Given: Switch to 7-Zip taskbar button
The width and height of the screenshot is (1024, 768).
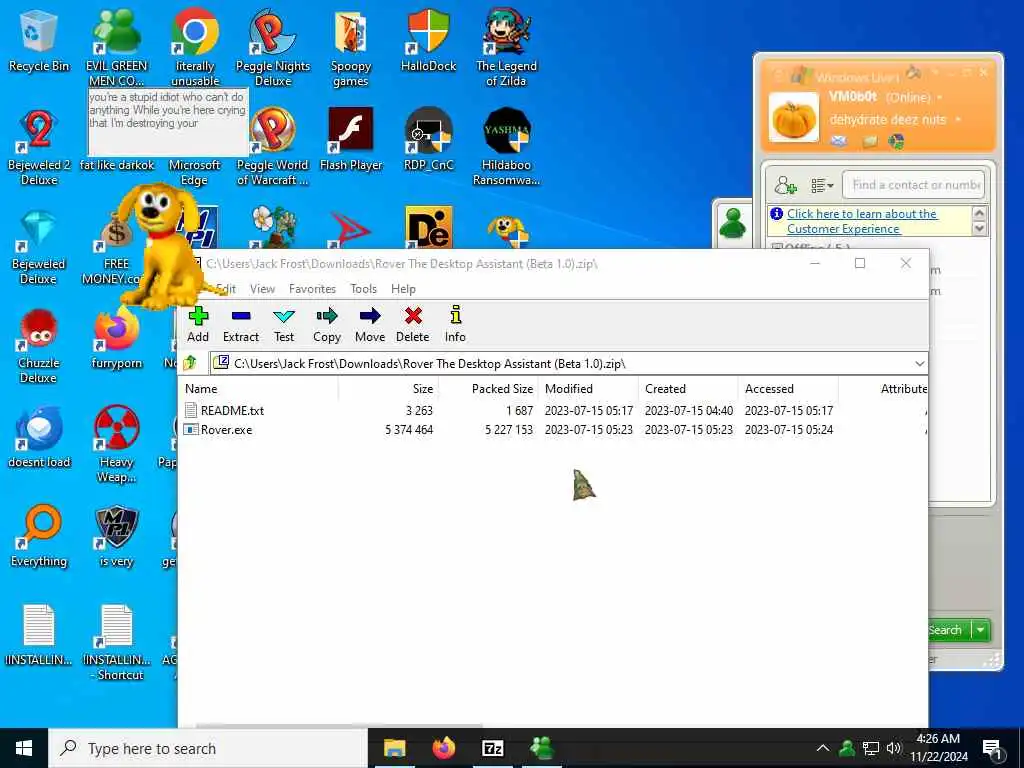Looking at the screenshot, I should tap(492, 748).
